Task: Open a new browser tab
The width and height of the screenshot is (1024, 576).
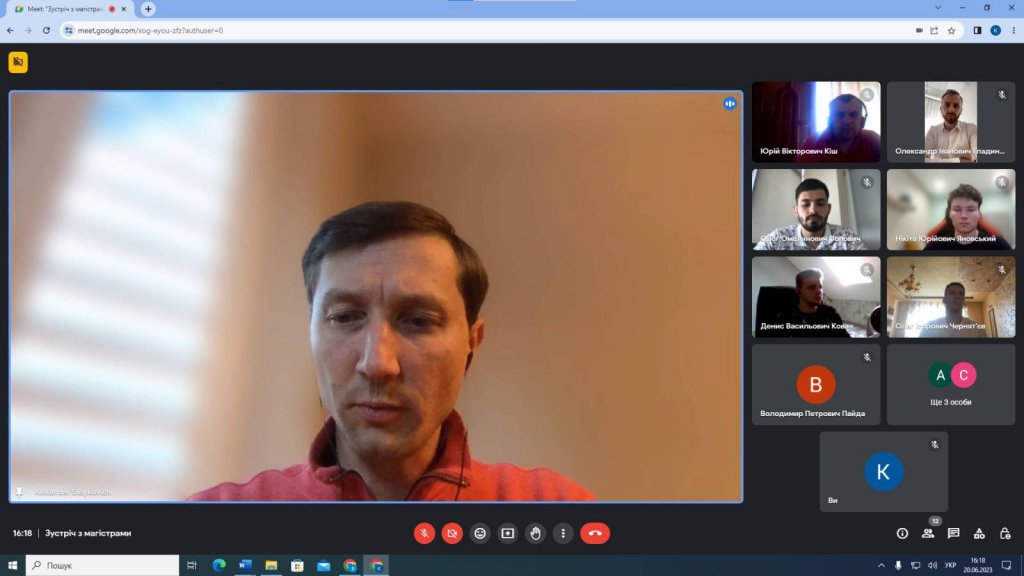Action: 148,9
